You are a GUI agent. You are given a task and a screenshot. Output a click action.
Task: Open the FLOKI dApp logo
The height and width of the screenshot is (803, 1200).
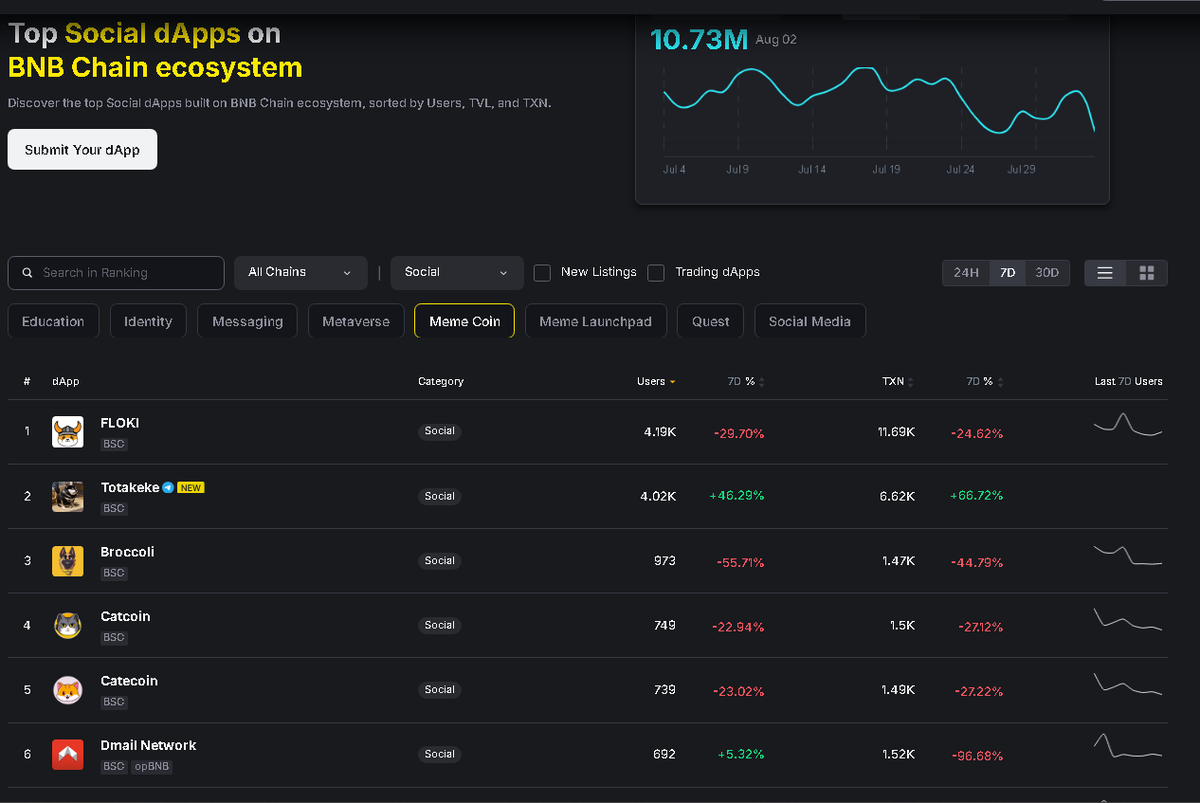[x=68, y=432]
